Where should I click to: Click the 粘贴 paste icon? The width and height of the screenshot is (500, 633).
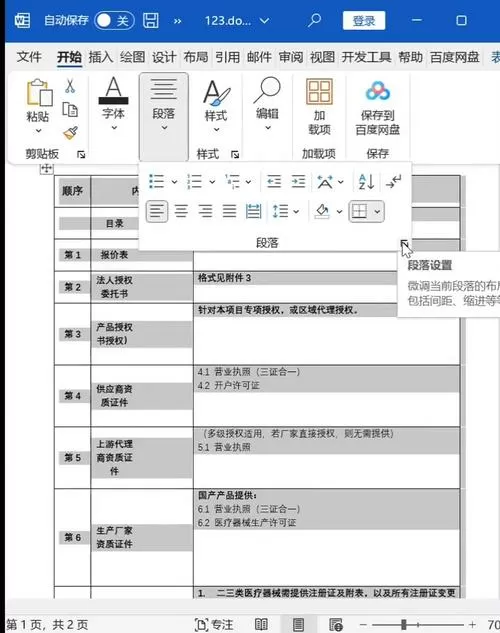click(x=39, y=92)
